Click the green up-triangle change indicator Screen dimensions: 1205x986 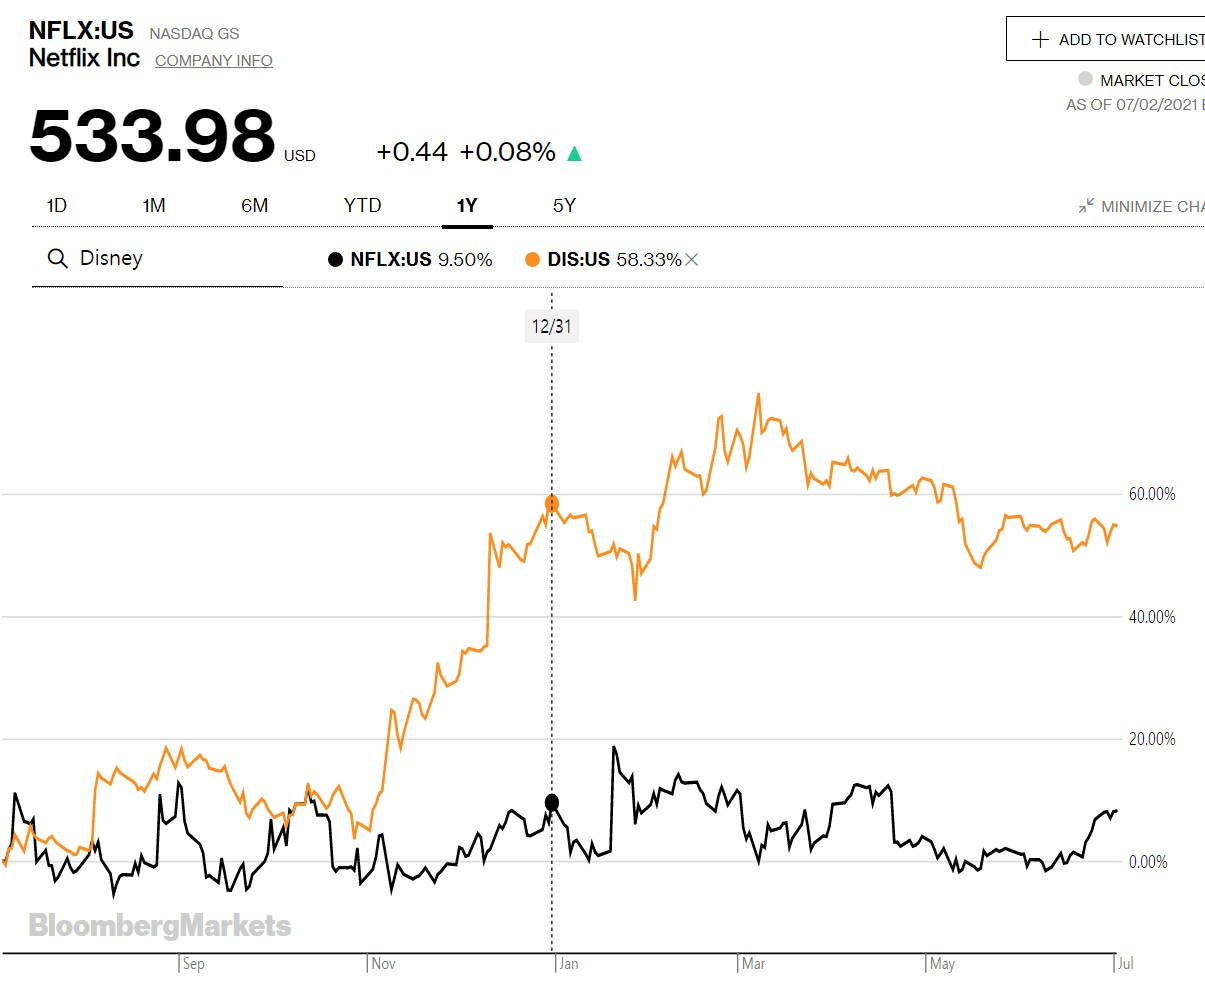[574, 153]
